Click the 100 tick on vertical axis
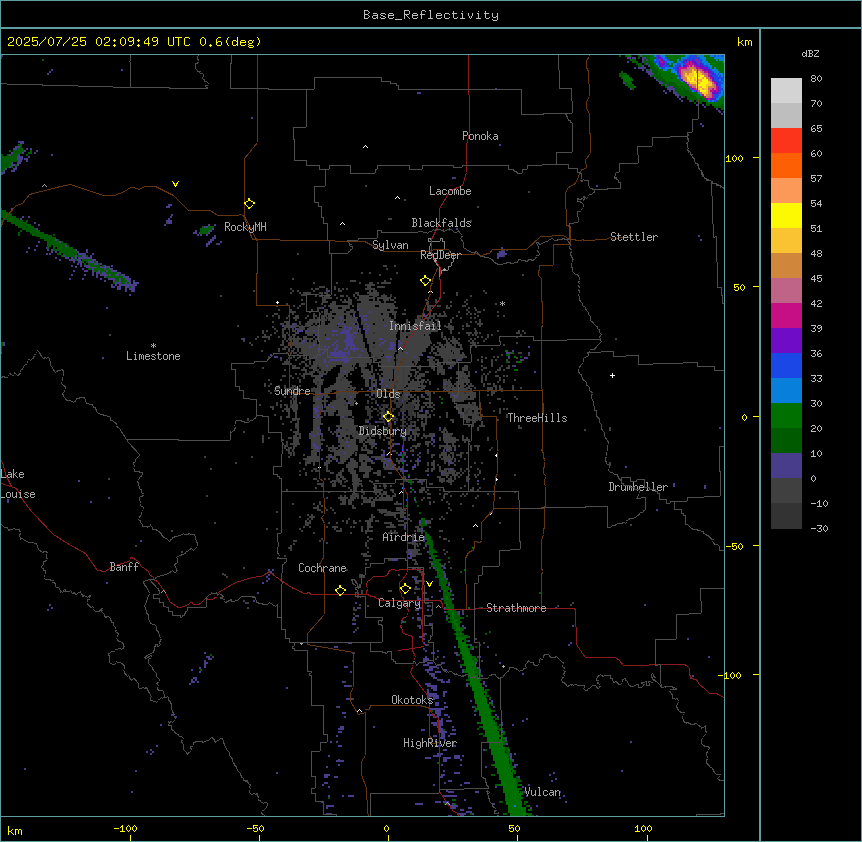This screenshot has width=862, height=842. pyautogui.click(x=734, y=158)
